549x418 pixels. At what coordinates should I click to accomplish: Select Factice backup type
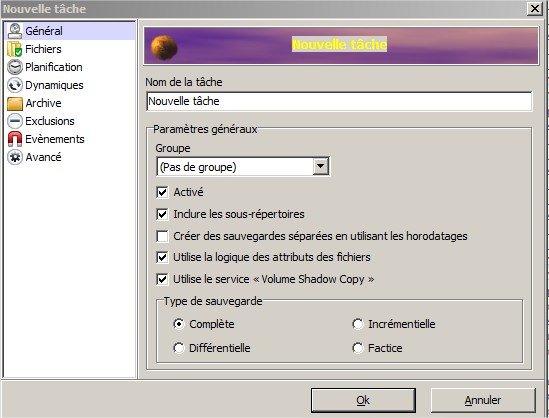(357, 348)
